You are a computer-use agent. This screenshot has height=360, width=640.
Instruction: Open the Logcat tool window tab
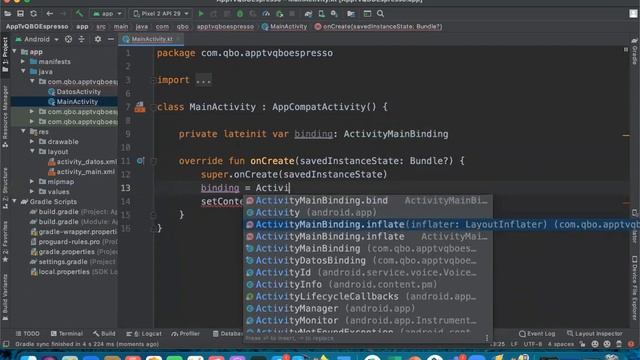pos(144,333)
